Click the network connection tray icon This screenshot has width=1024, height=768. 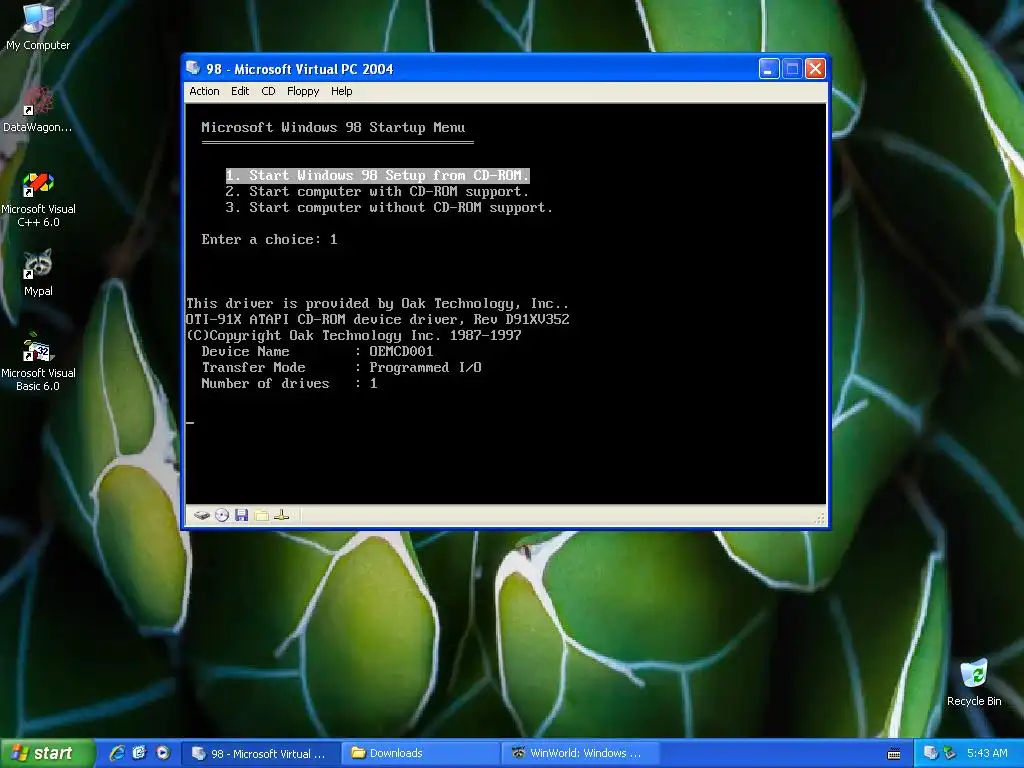[x=950, y=753]
